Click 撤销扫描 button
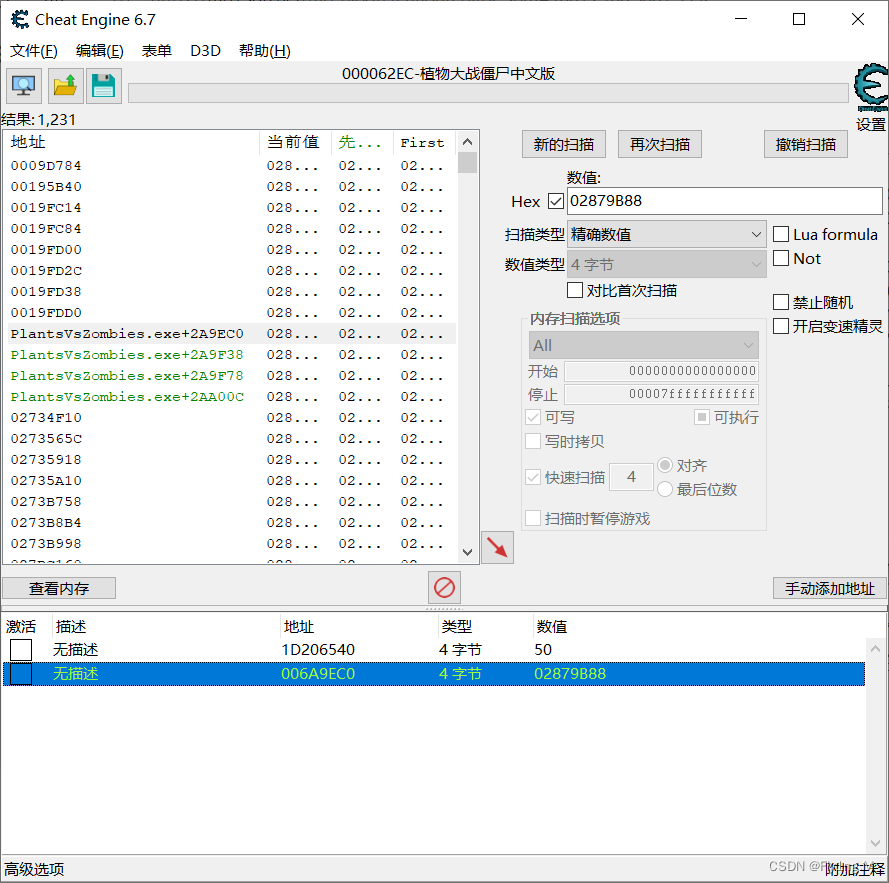The image size is (889, 883). 806,145
